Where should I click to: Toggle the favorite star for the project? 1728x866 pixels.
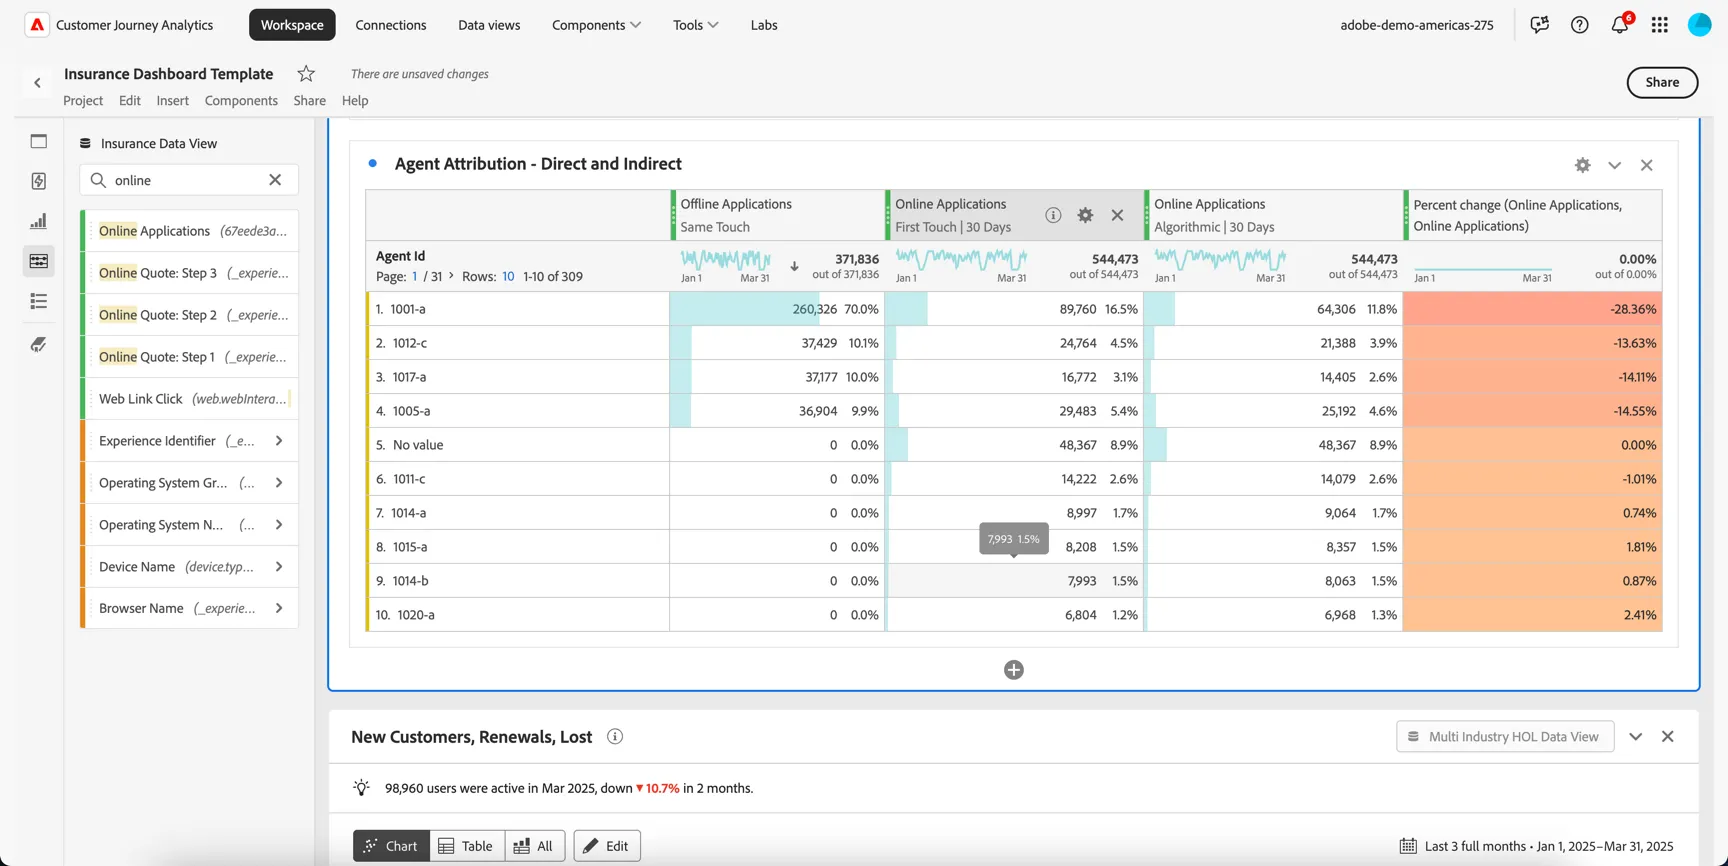[x=306, y=74]
